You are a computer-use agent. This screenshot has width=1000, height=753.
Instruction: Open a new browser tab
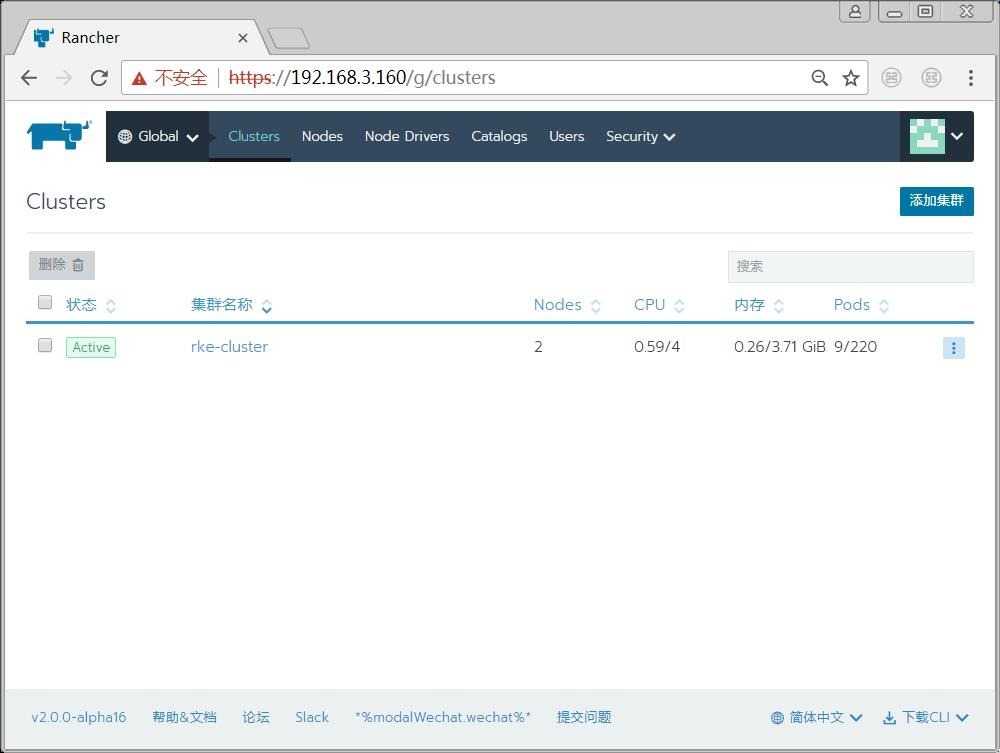tap(288, 38)
